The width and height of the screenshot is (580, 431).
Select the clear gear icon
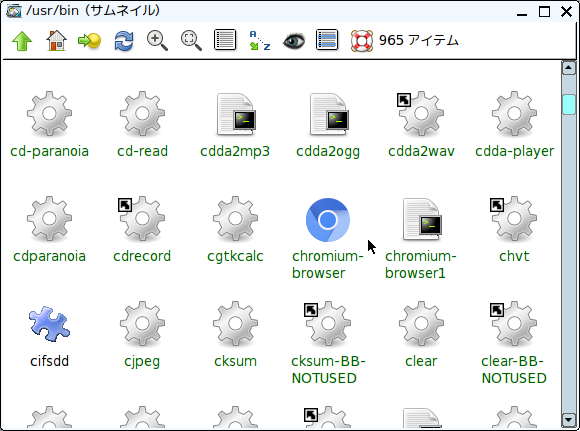(x=421, y=324)
